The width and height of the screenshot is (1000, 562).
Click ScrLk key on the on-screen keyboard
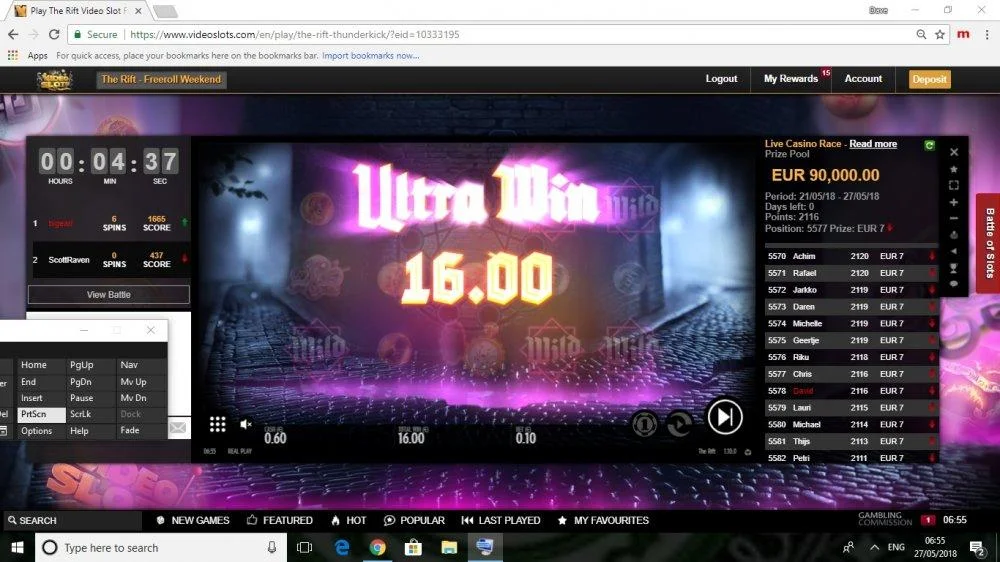click(90, 415)
